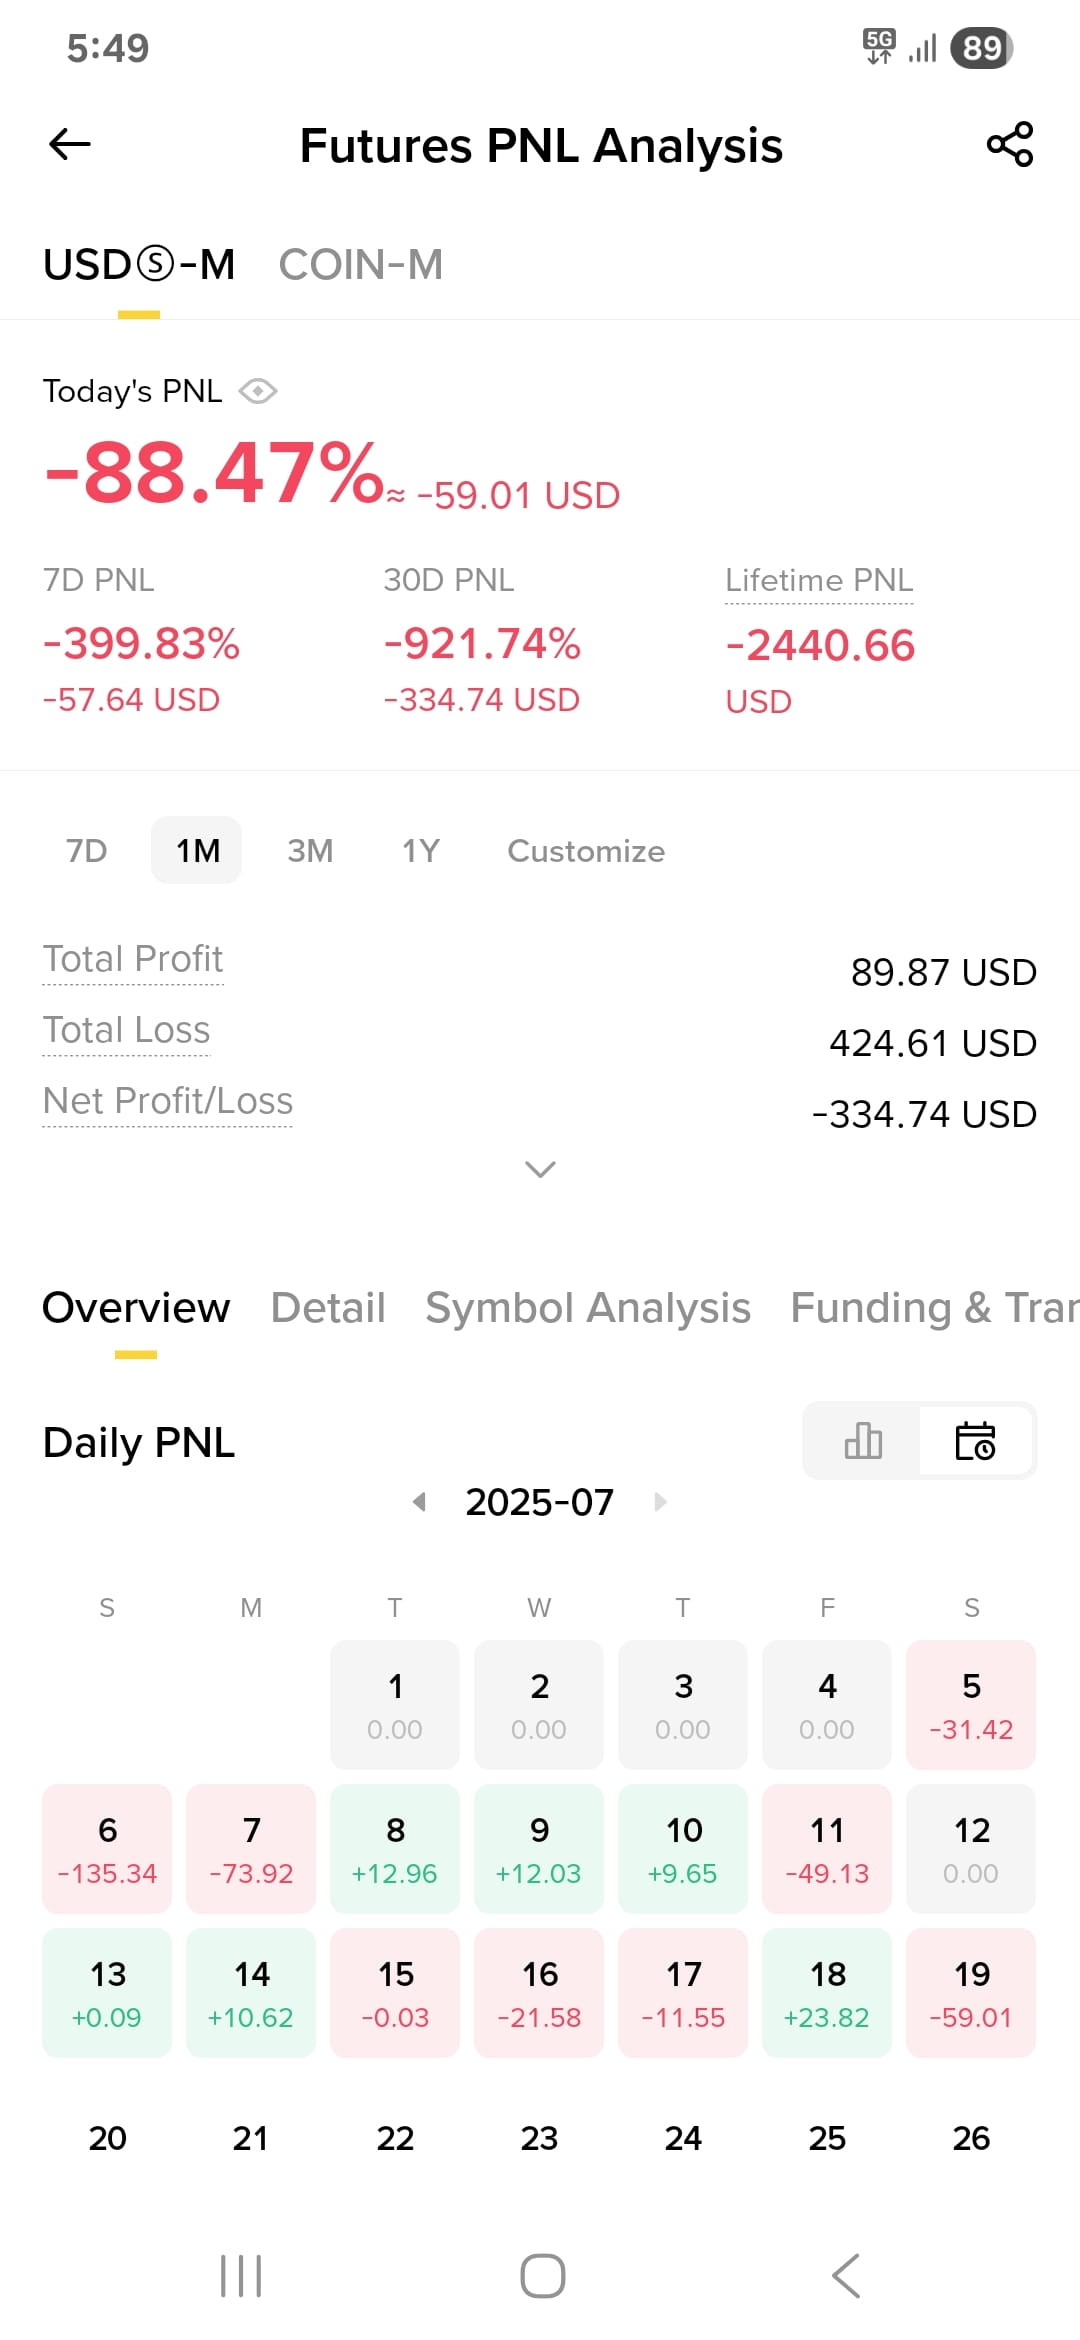Viewport: 1080px width, 2340px height.
Task: Open the Detail tab
Action: tap(328, 1308)
